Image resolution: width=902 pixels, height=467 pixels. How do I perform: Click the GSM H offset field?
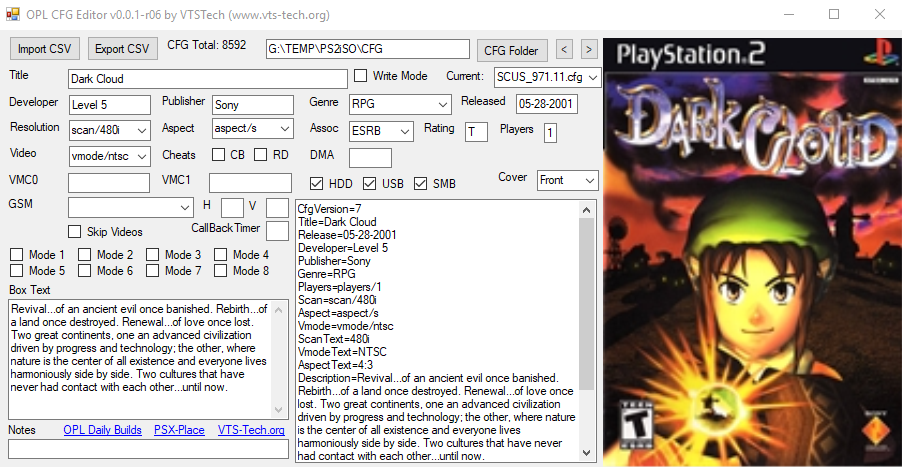point(232,207)
